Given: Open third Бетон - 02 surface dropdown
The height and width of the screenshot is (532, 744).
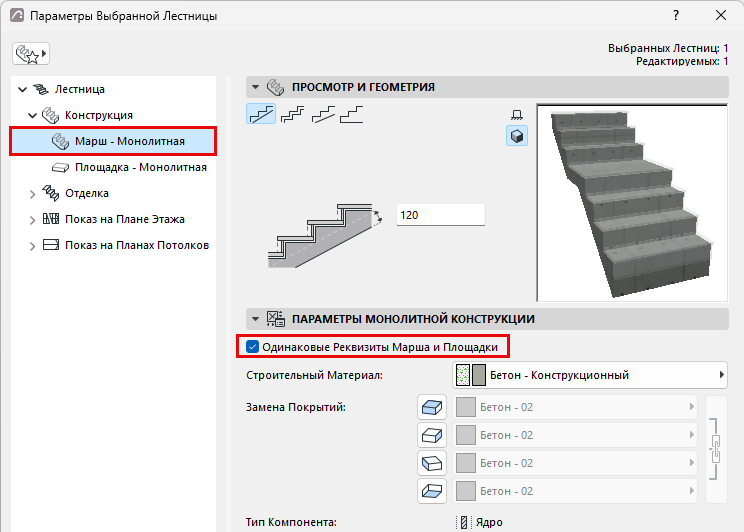Looking at the screenshot, I should pyautogui.click(x=575, y=463).
